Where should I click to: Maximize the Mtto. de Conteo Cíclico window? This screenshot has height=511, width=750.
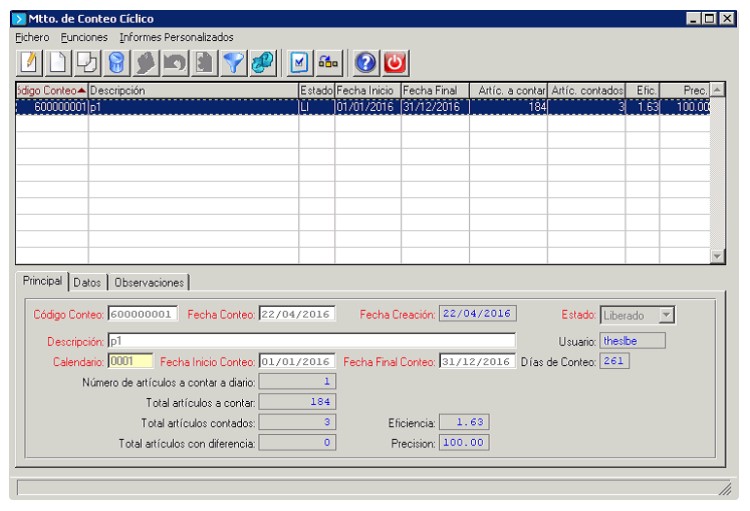[x=710, y=18]
